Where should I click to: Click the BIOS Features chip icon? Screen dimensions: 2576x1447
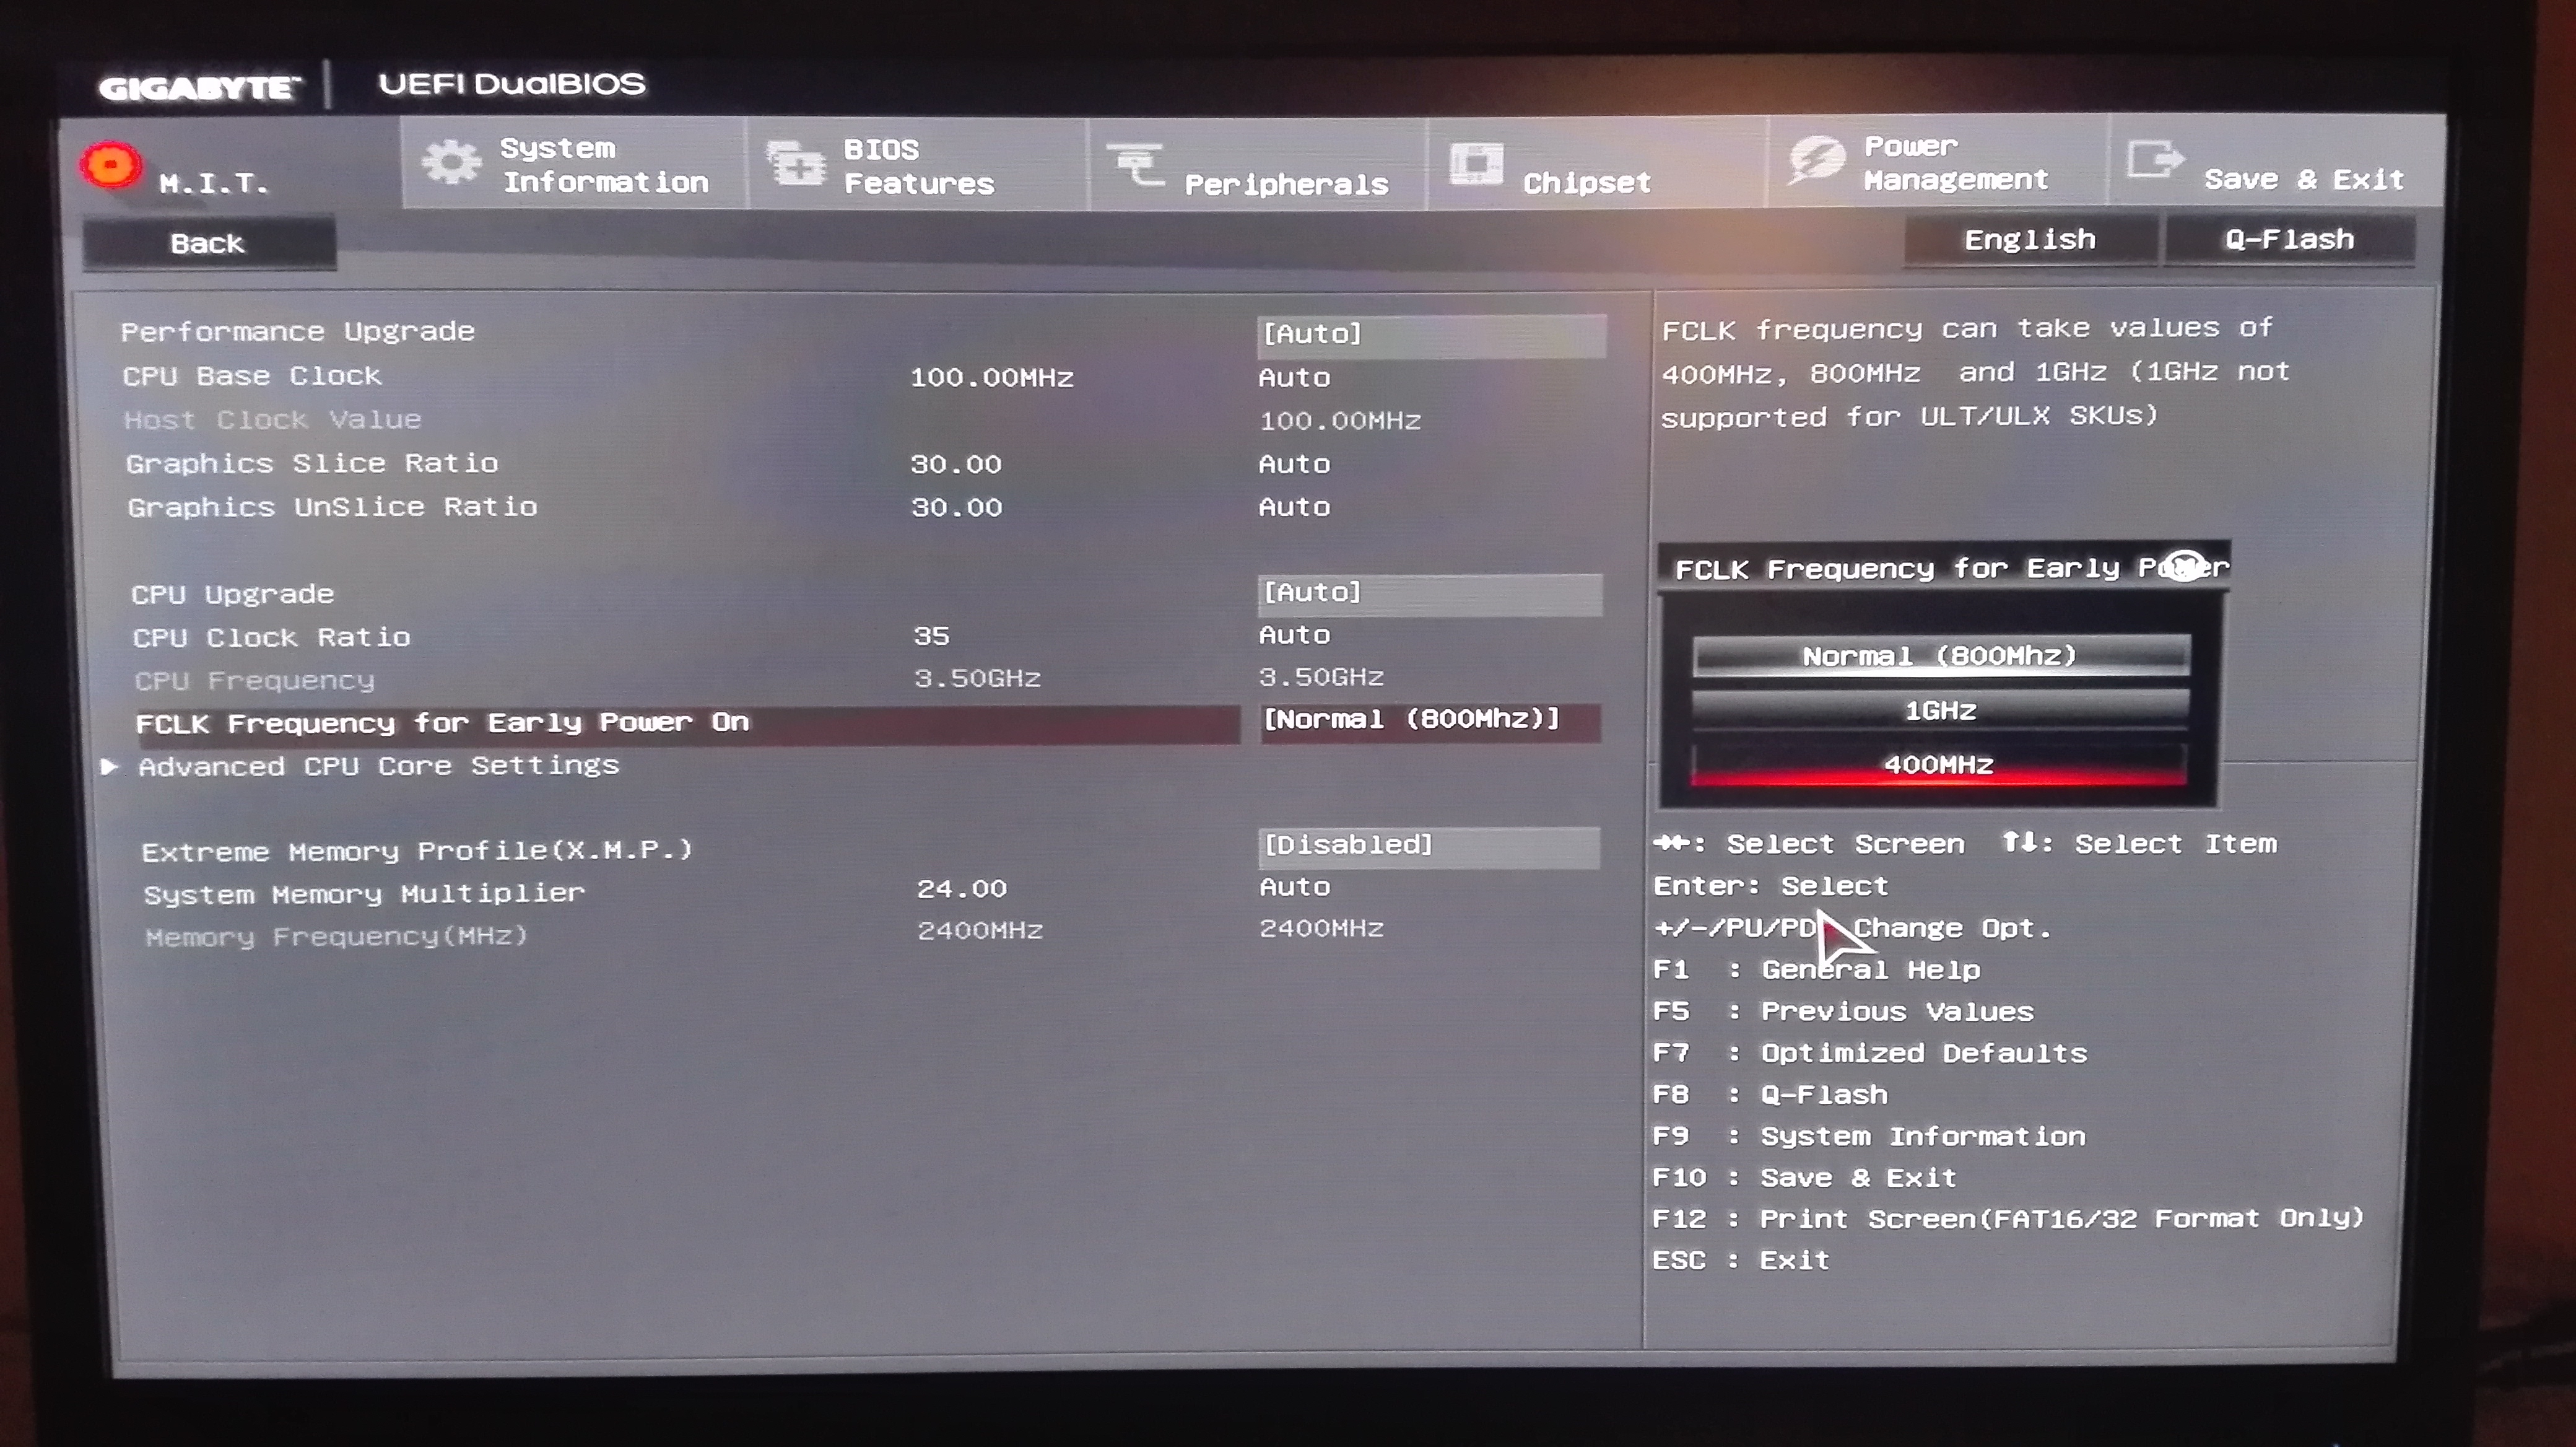click(796, 165)
